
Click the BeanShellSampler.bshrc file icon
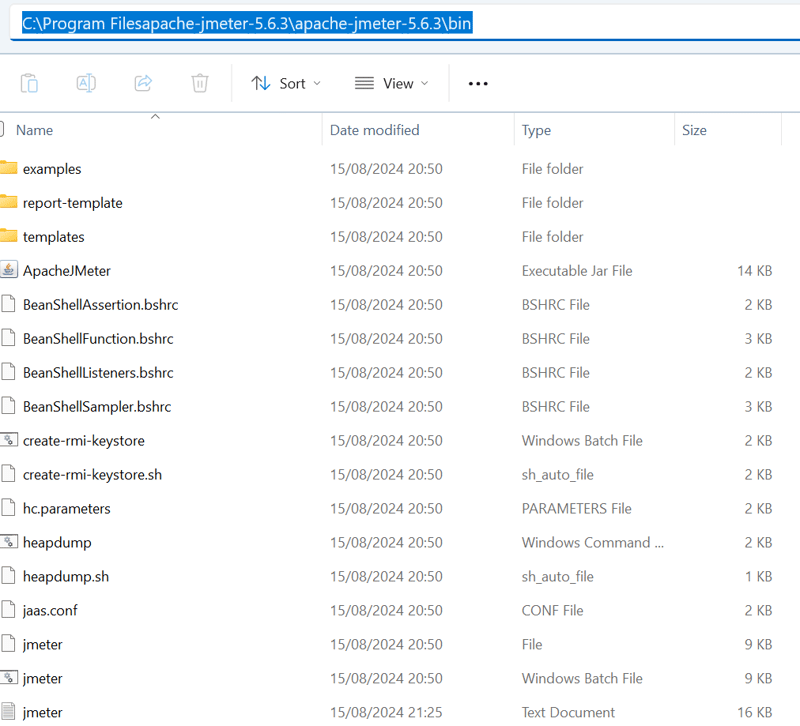[8, 406]
